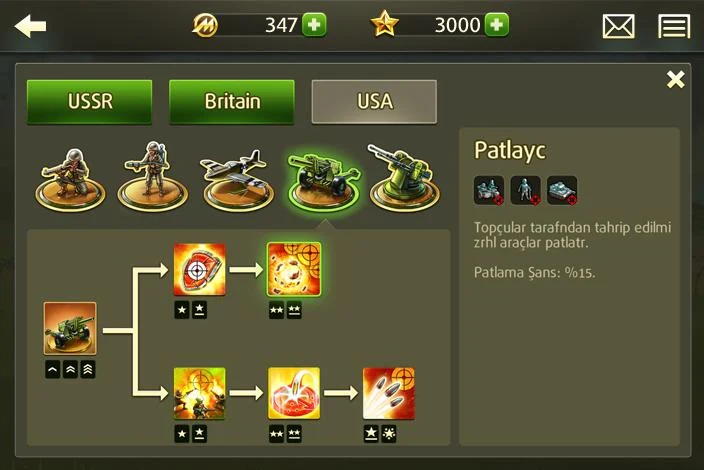Close the upgrade panel with X
Viewport: 704px width, 470px height.
pyautogui.click(x=675, y=79)
